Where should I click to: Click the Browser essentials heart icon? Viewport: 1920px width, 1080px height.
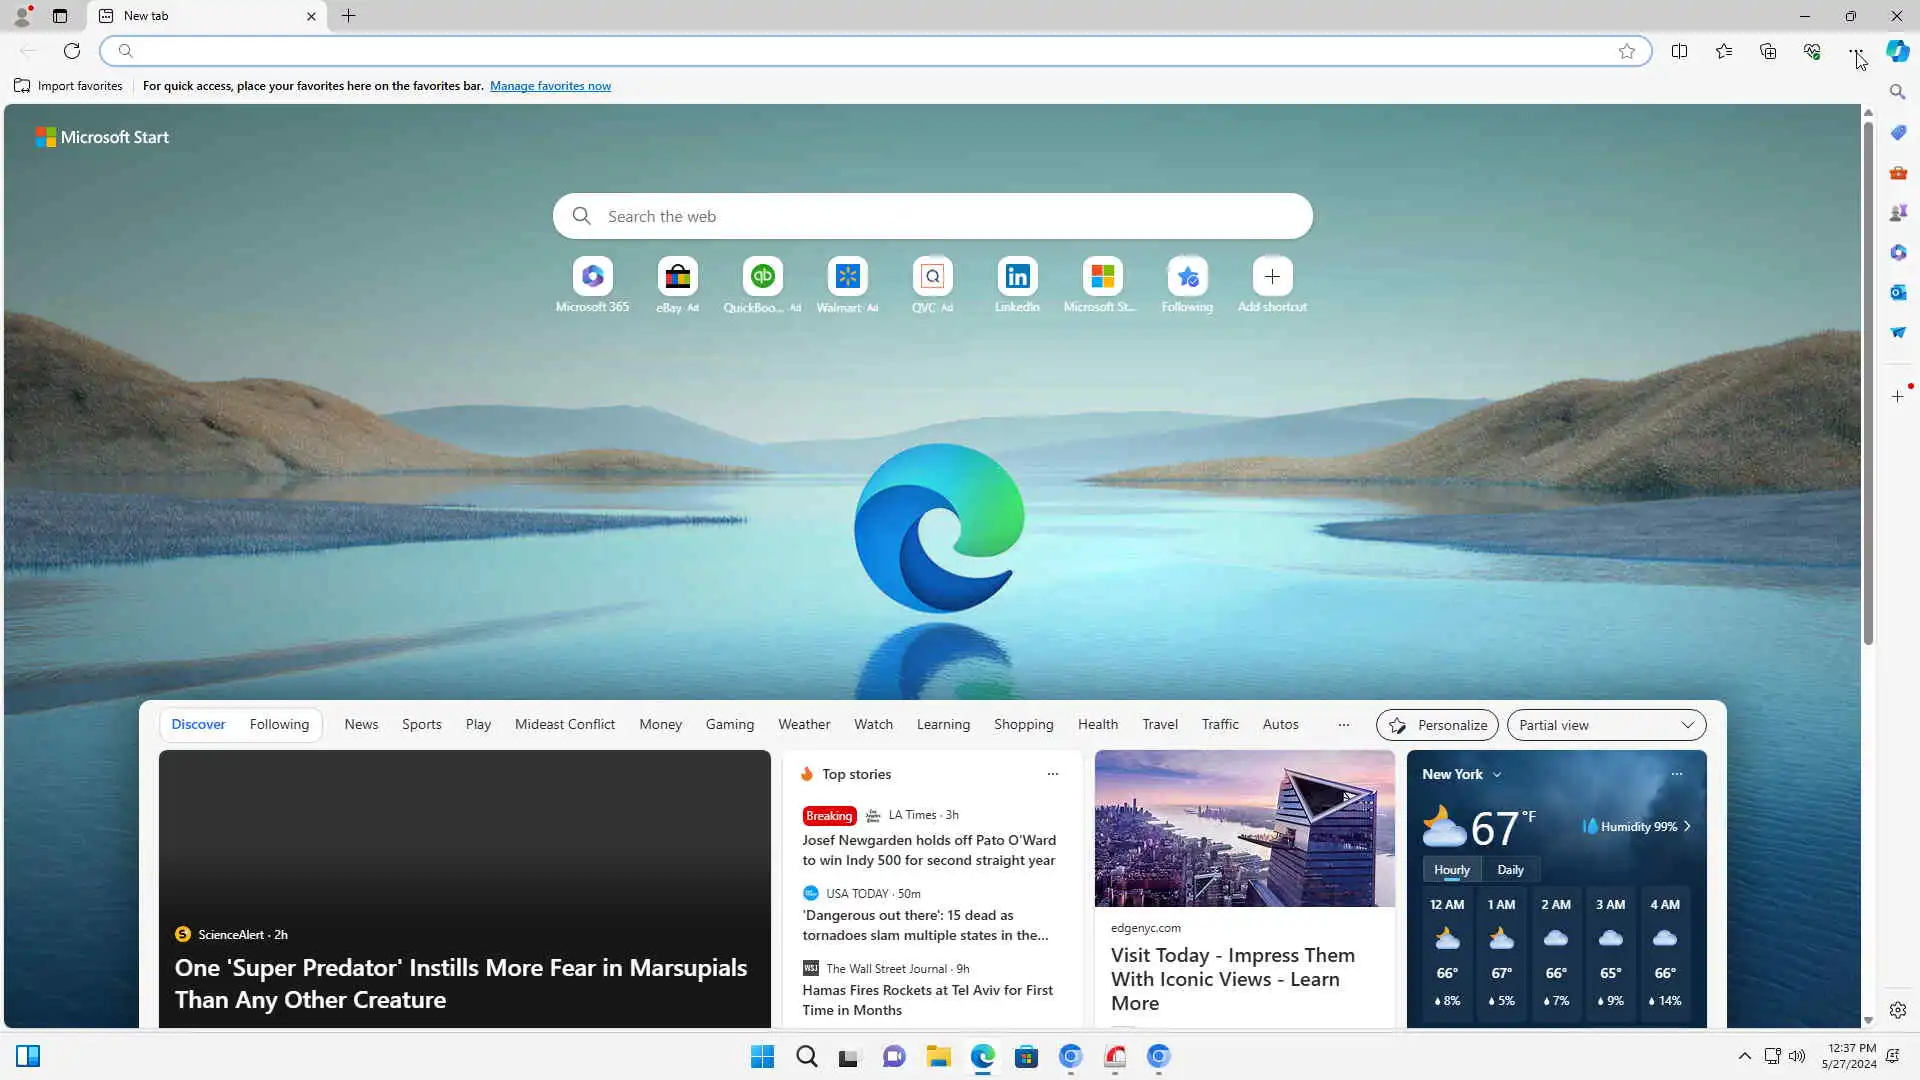tap(1812, 51)
